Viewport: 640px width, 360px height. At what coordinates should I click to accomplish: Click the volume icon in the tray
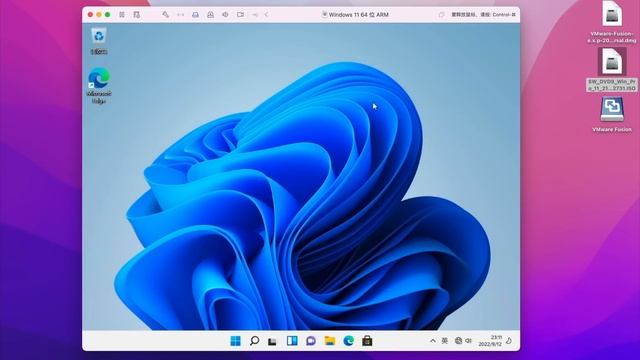click(x=468, y=341)
